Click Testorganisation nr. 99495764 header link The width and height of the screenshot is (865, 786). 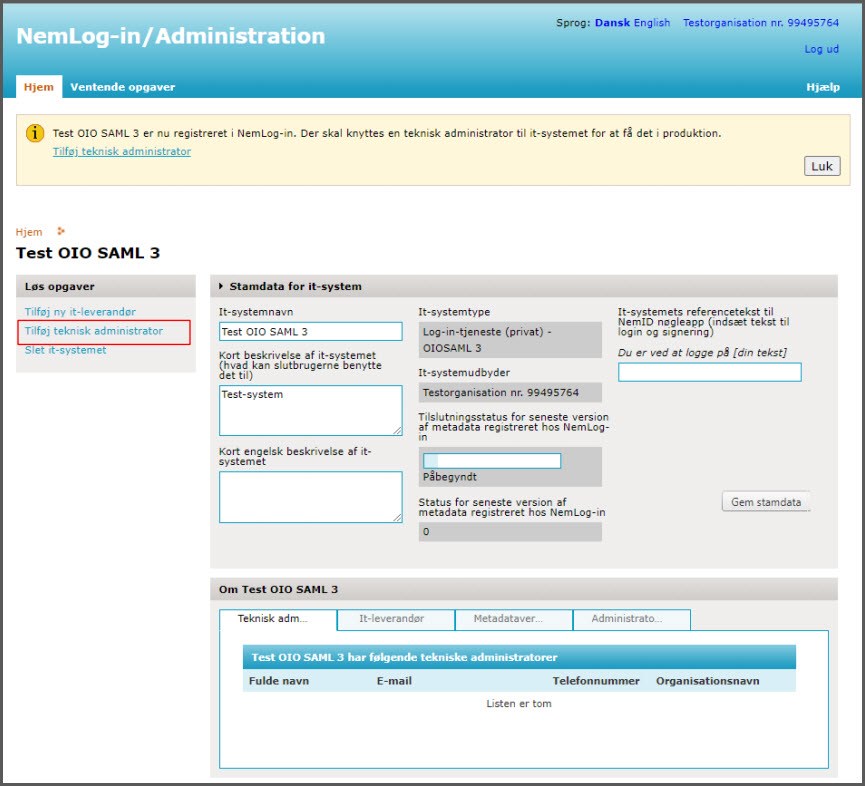click(761, 23)
